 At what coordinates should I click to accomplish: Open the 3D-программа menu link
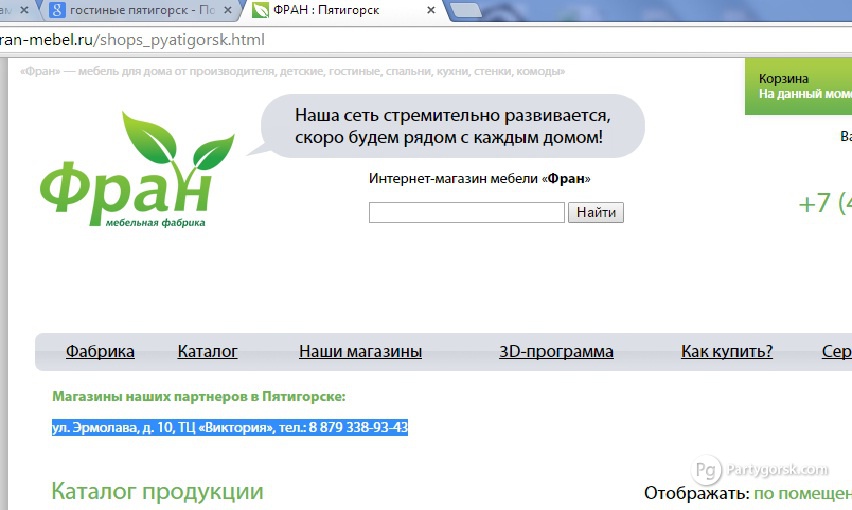tap(556, 351)
